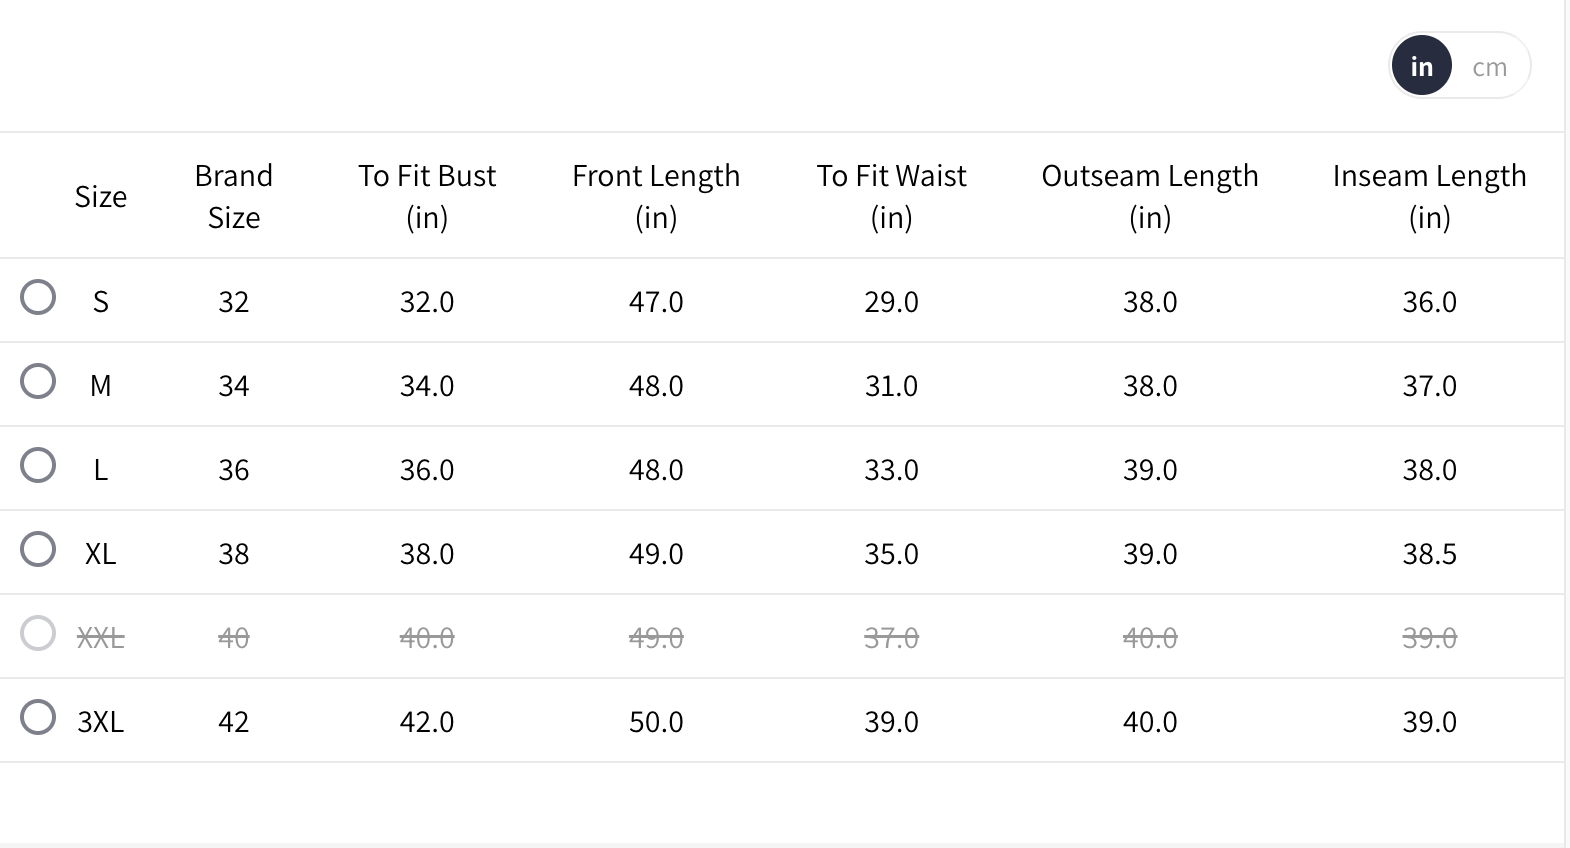Choose the L size radio button
The height and width of the screenshot is (848, 1570).
(38, 465)
